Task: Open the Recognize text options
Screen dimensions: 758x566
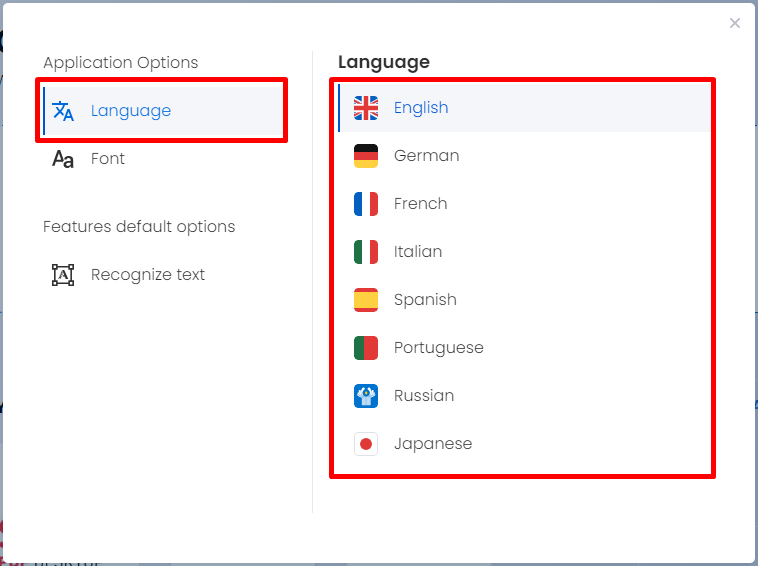Action: [163, 275]
